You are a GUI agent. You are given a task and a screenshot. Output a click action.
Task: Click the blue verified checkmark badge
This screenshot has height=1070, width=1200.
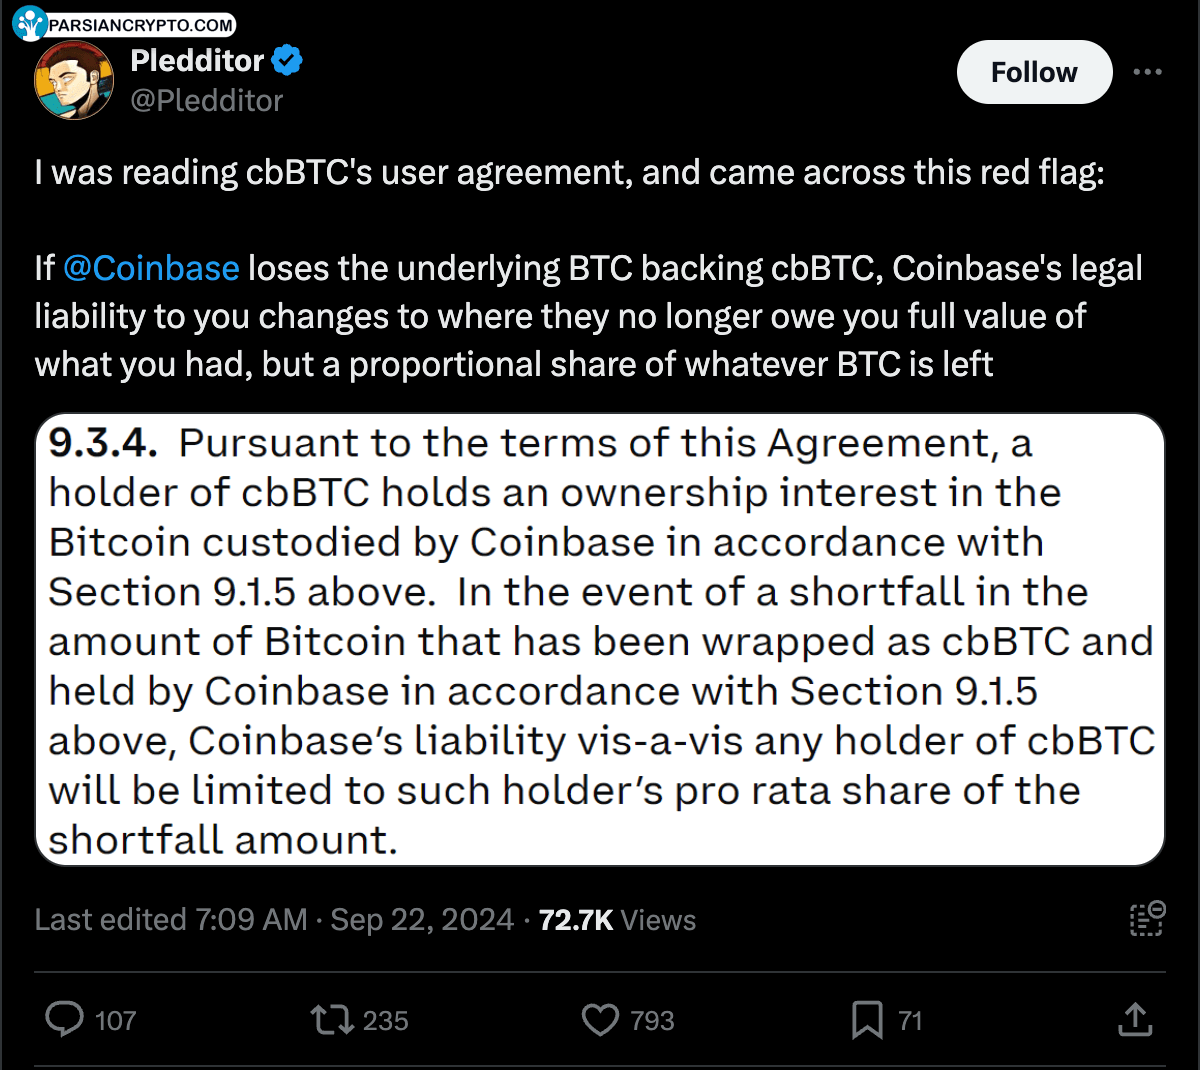288,61
